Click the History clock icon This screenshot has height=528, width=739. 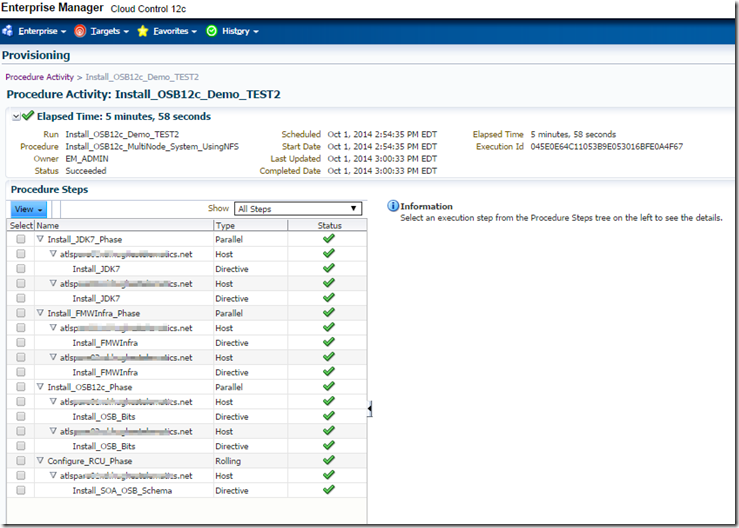pos(212,31)
